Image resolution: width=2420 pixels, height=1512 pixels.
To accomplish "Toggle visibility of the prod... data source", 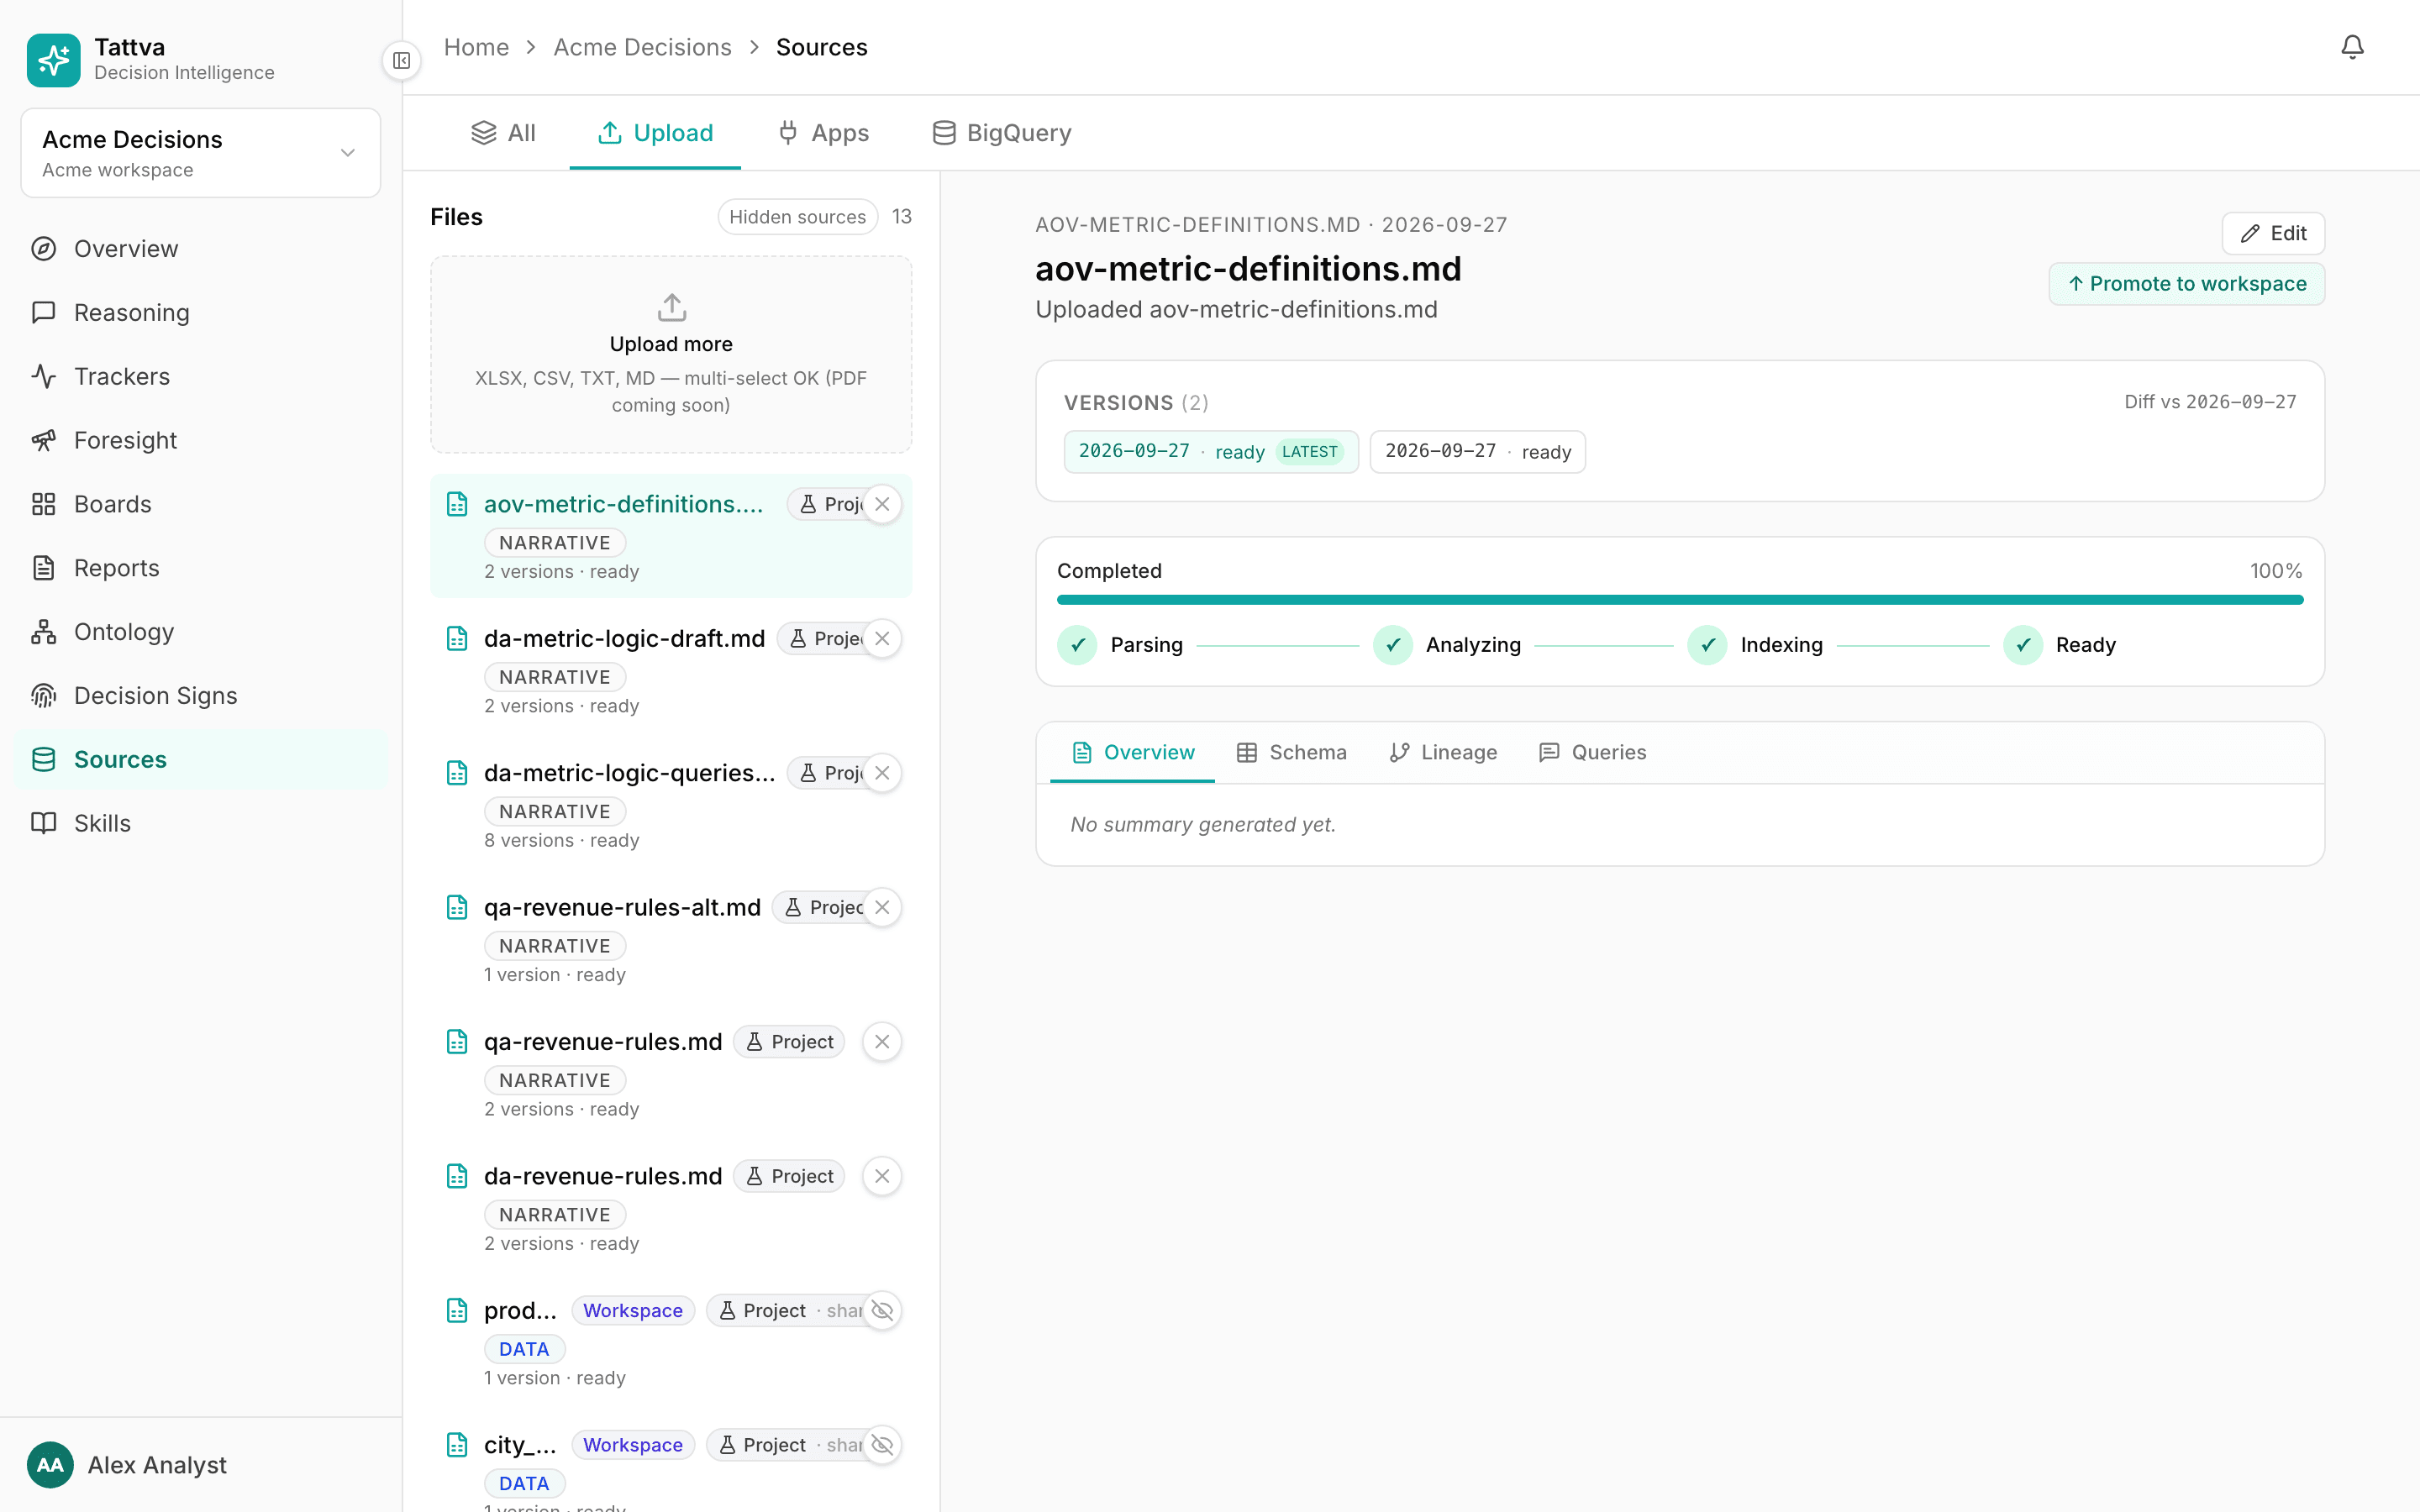I will (882, 1310).
